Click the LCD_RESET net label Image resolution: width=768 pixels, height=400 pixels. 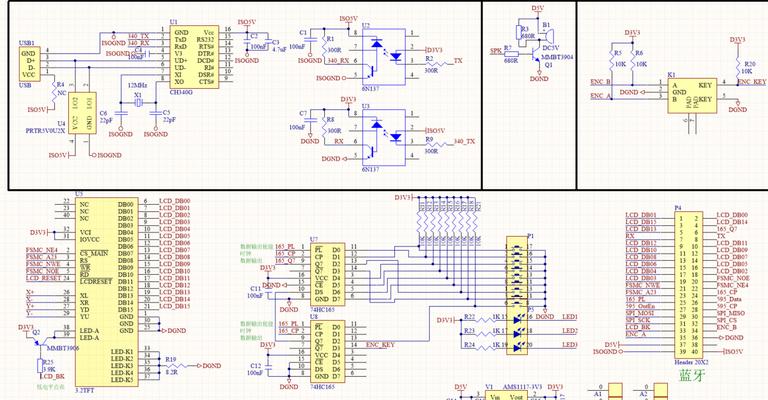click(44, 278)
